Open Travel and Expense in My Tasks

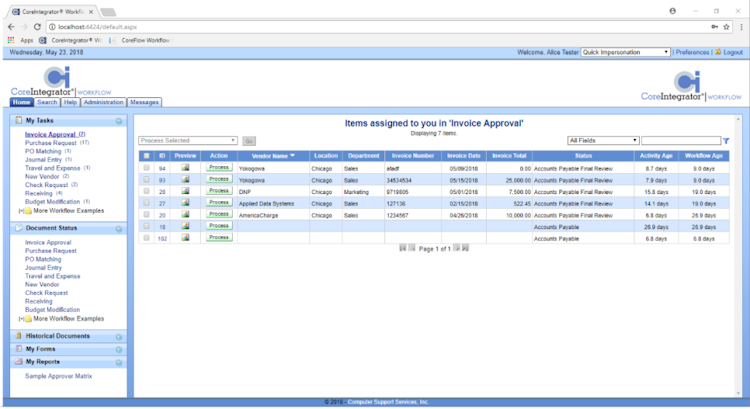(x=53, y=168)
